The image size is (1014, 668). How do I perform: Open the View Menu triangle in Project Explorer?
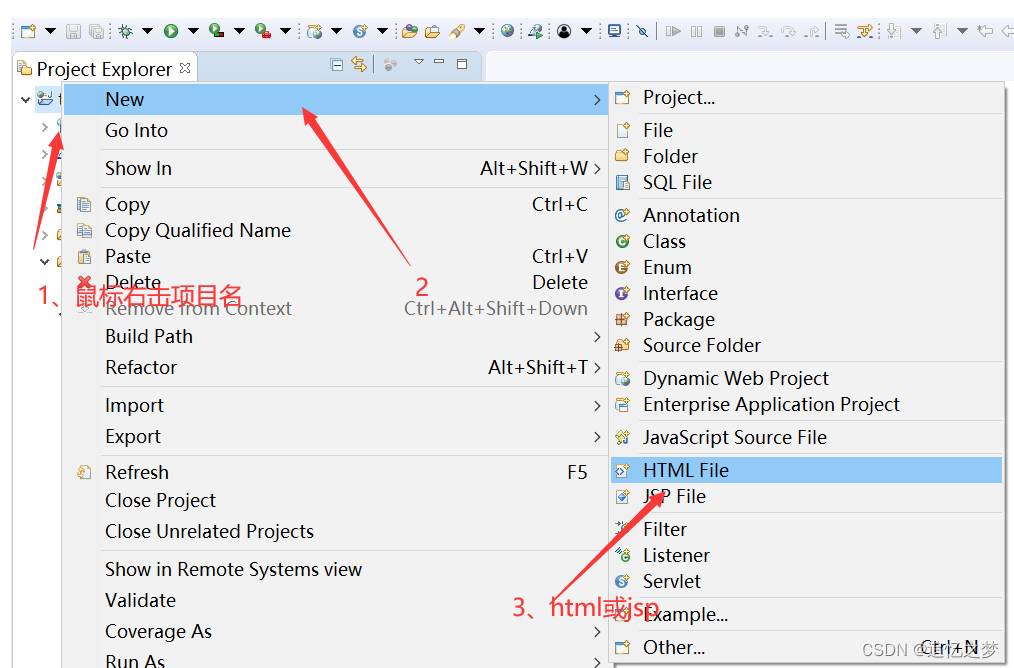tap(419, 62)
